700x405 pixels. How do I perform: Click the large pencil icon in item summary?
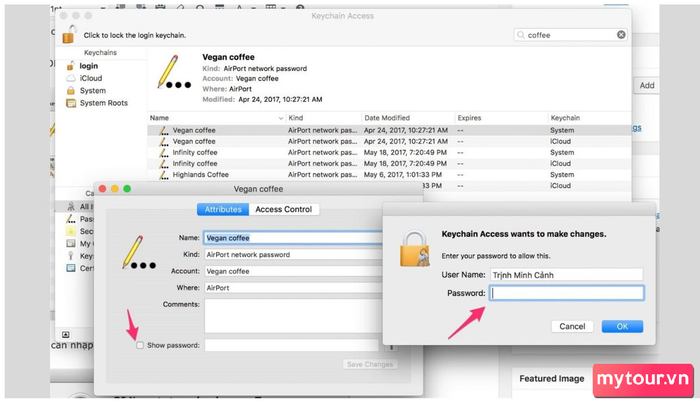(173, 72)
